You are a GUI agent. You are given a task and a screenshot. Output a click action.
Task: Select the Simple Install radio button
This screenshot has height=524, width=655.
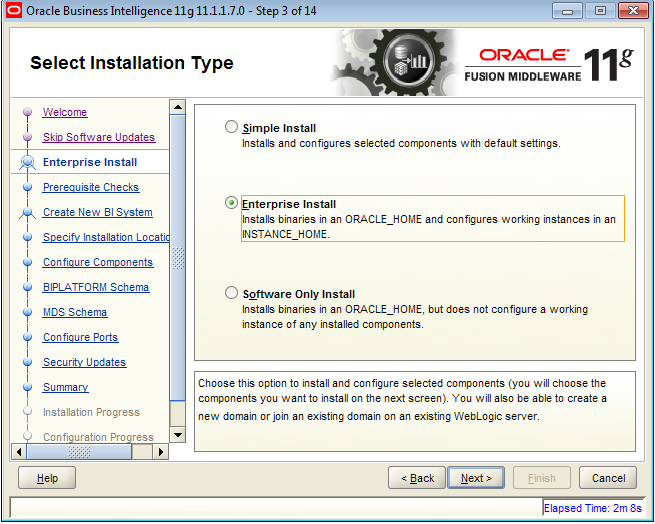231,127
